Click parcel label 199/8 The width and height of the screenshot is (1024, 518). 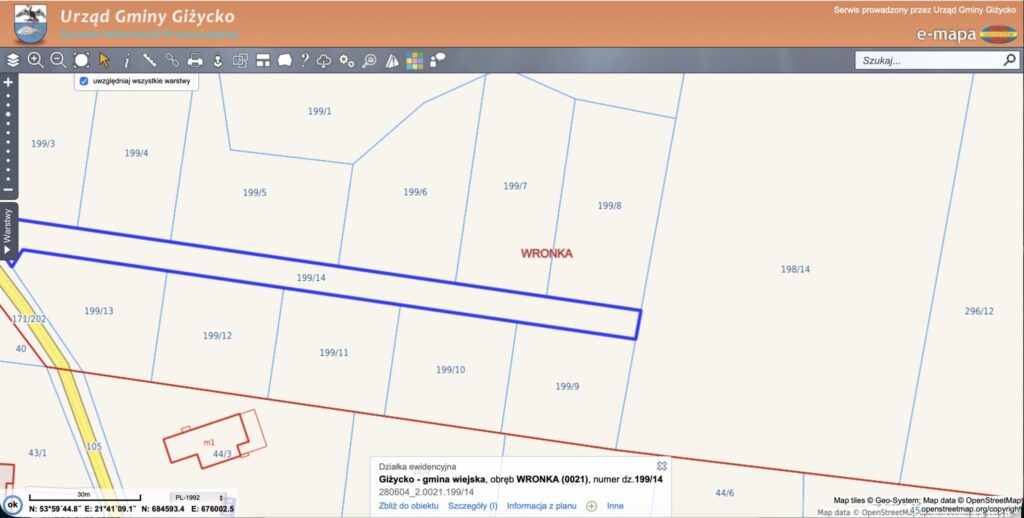(x=609, y=206)
